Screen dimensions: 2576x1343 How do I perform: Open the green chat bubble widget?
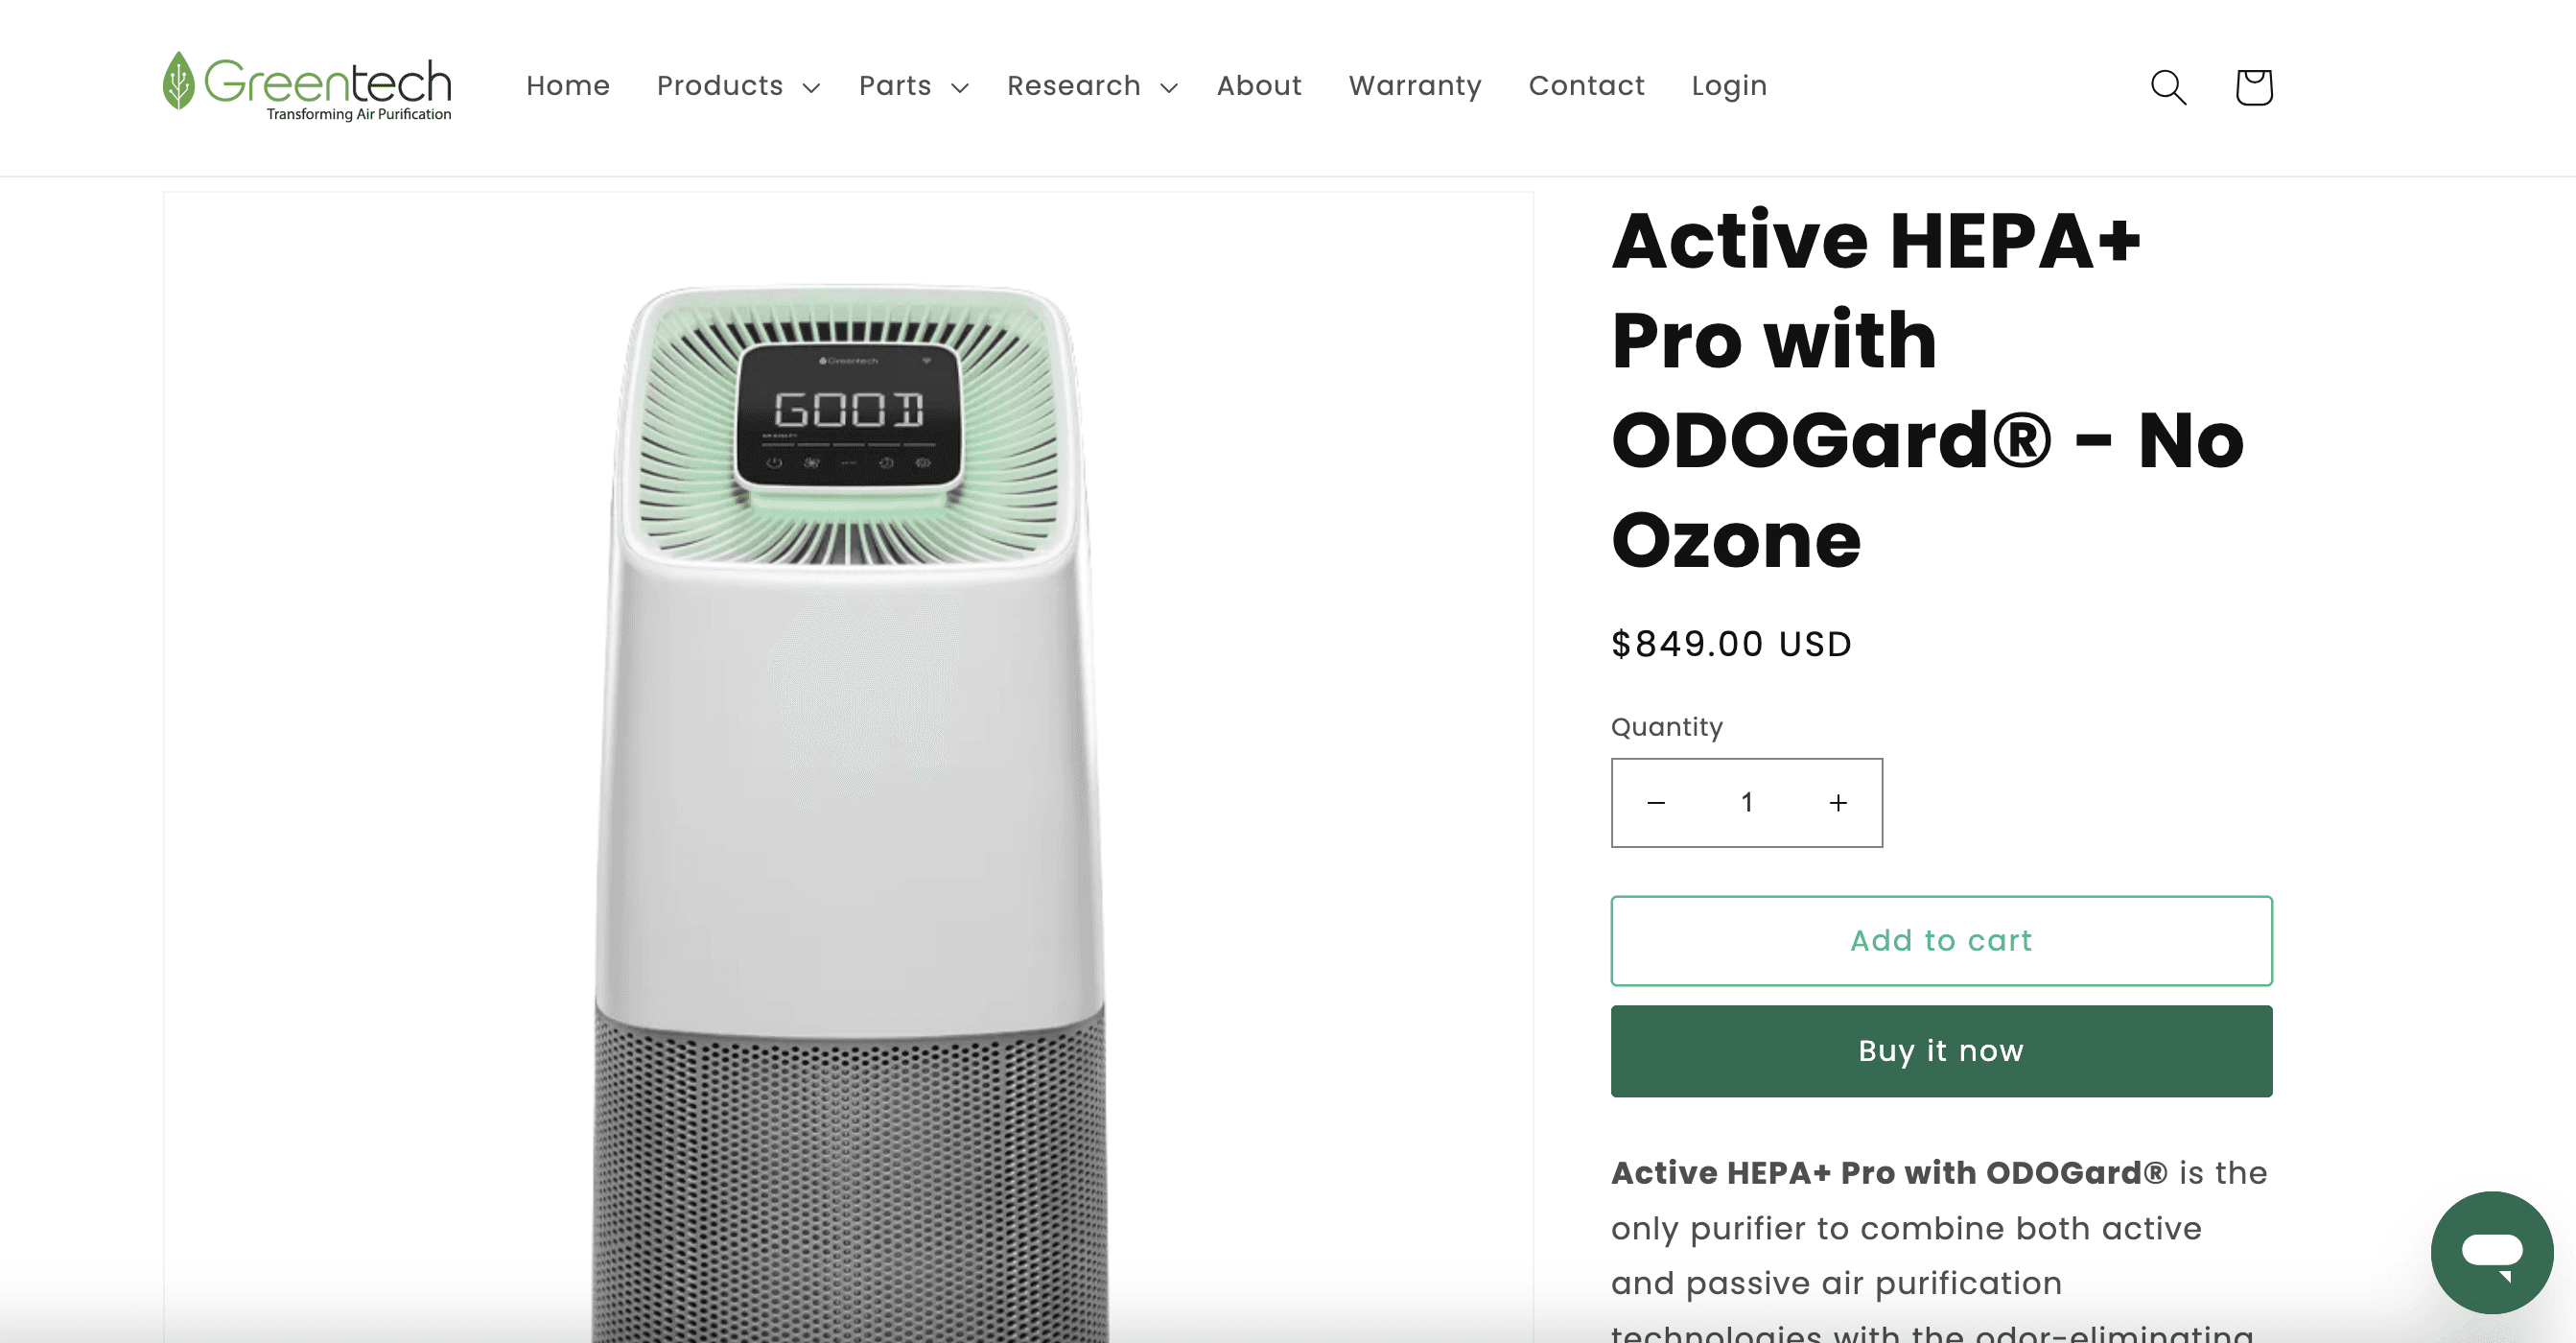[x=2492, y=1252]
